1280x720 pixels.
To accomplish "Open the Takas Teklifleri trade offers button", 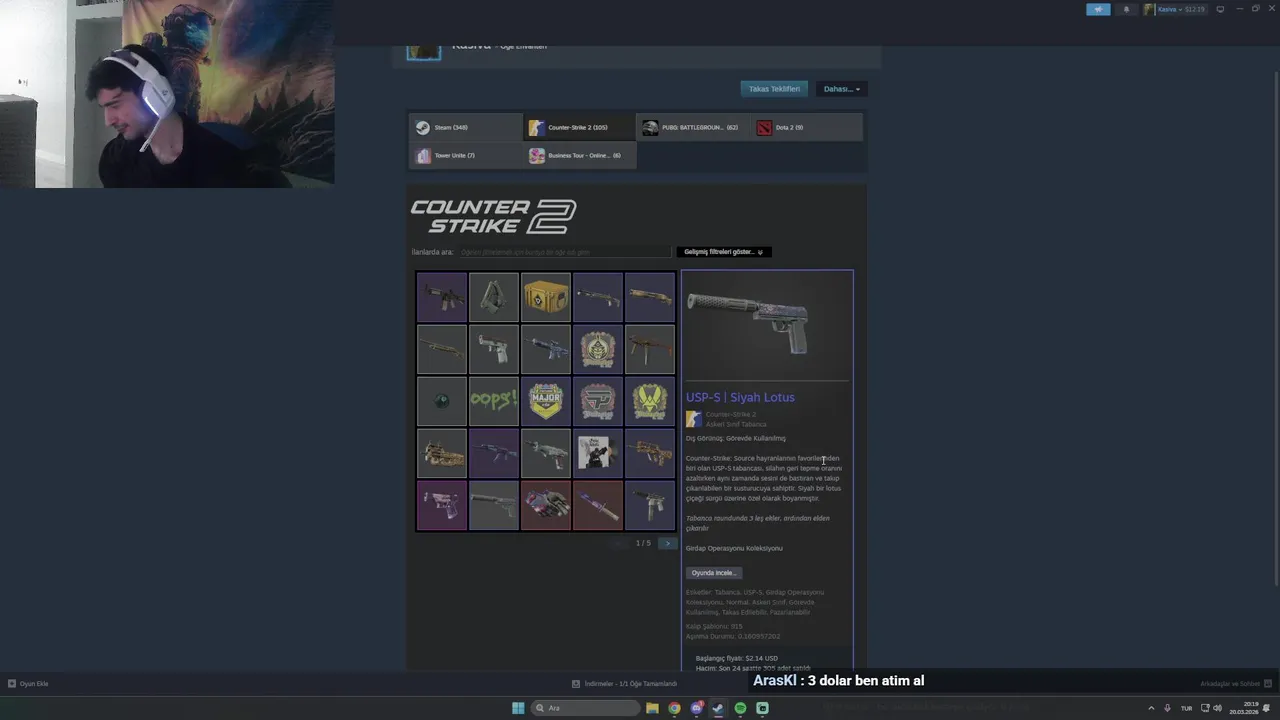I will coord(774,89).
